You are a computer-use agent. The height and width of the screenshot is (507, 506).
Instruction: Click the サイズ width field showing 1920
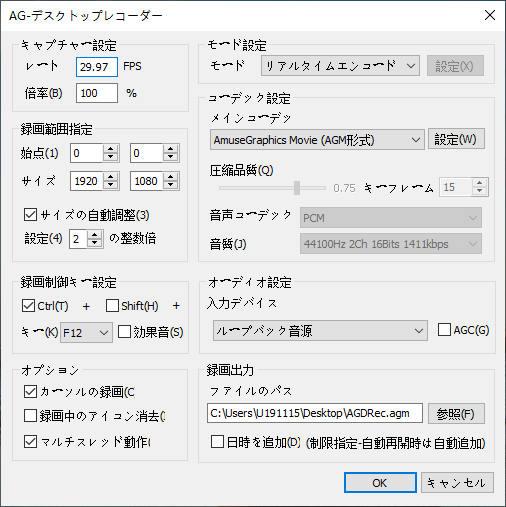[x=86, y=181]
